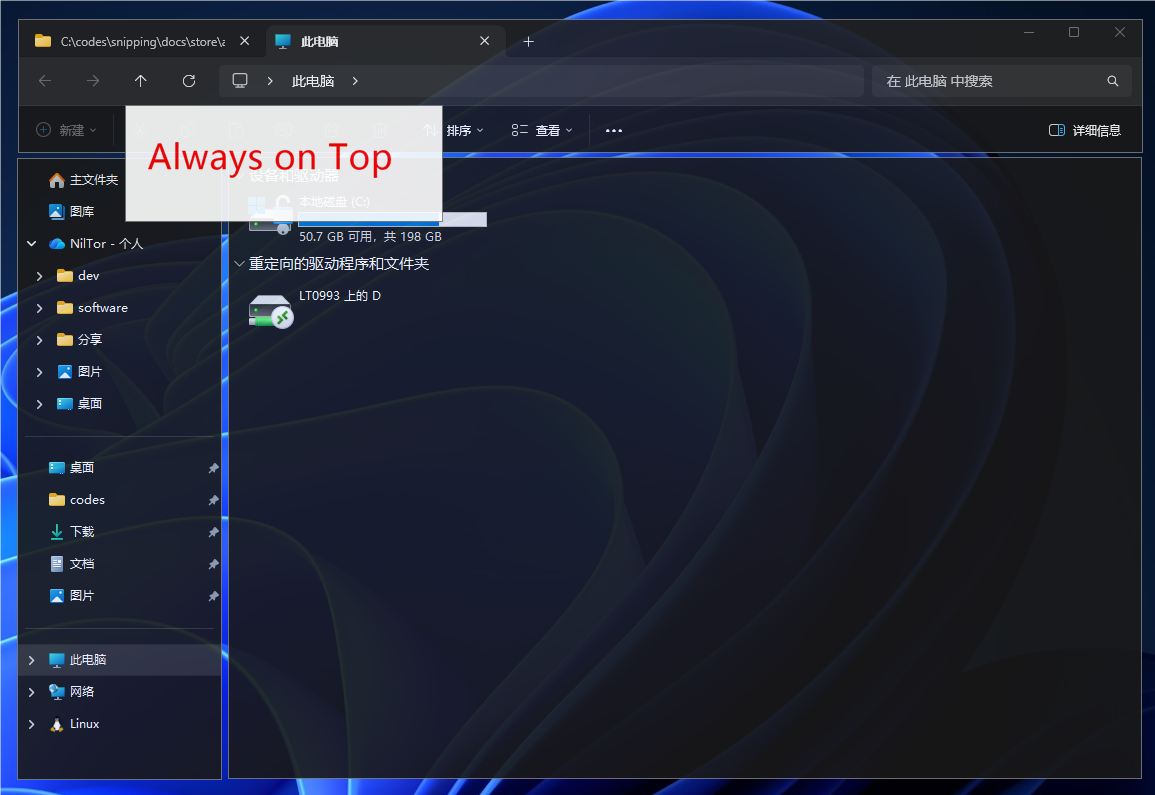1155x795 pixels.
Task: Expand the 网络 node chevron
Action: click(x=32, y=692)
